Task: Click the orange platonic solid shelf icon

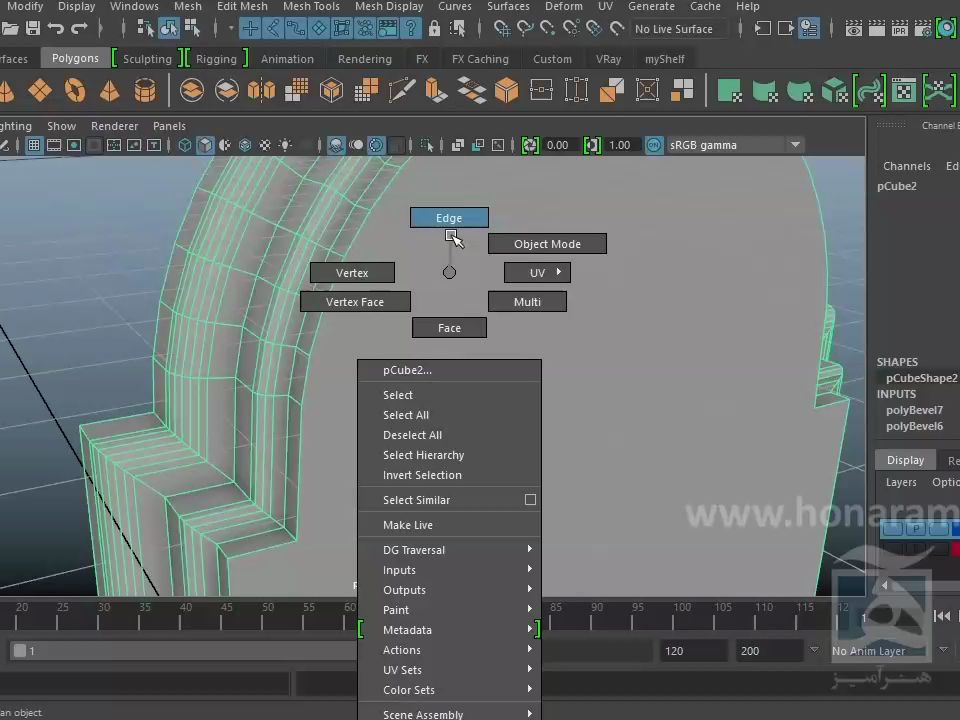Action: click(x=40, y=91)
